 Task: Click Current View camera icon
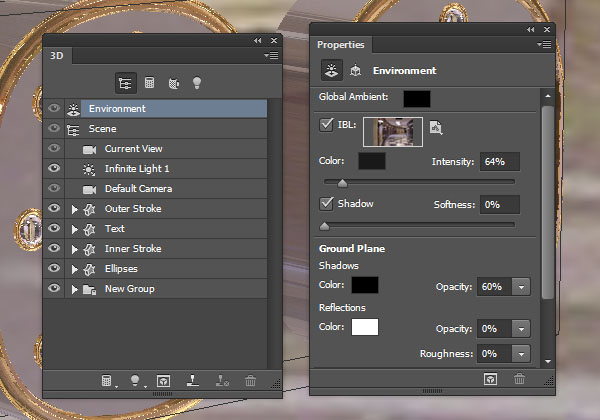coord(89,150)
